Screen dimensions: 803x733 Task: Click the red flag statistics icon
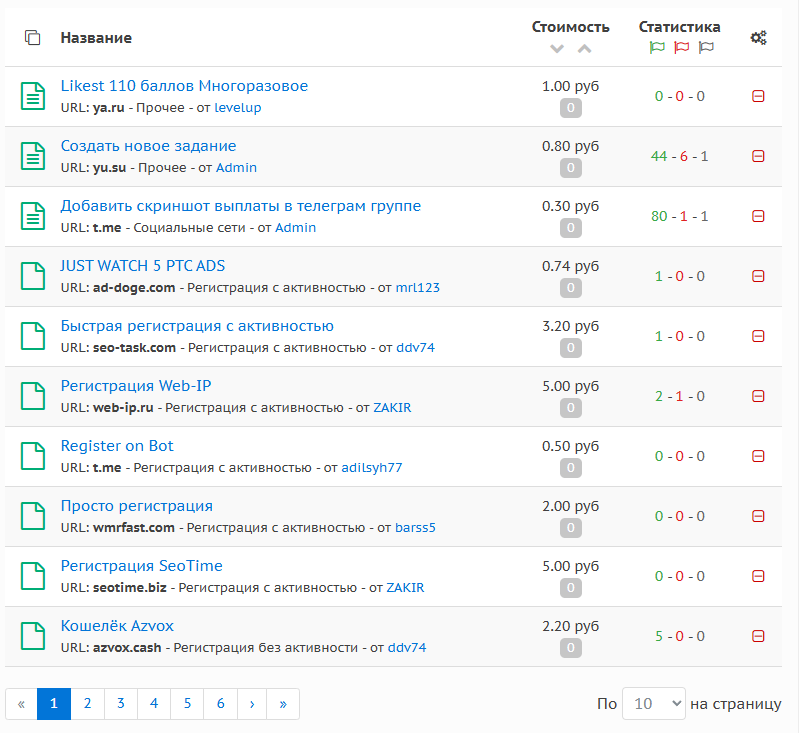pyautogui.click(x=681, y=47)
